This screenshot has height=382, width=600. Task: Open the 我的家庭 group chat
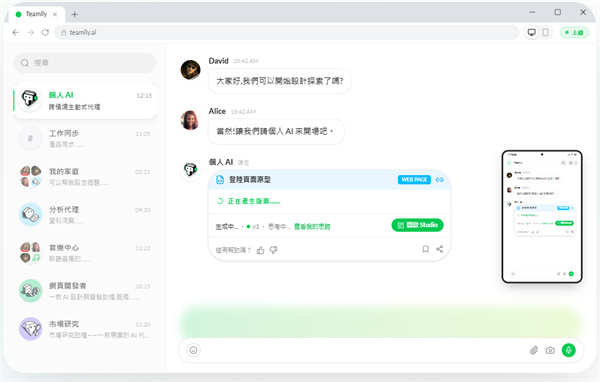pos(85,176)
